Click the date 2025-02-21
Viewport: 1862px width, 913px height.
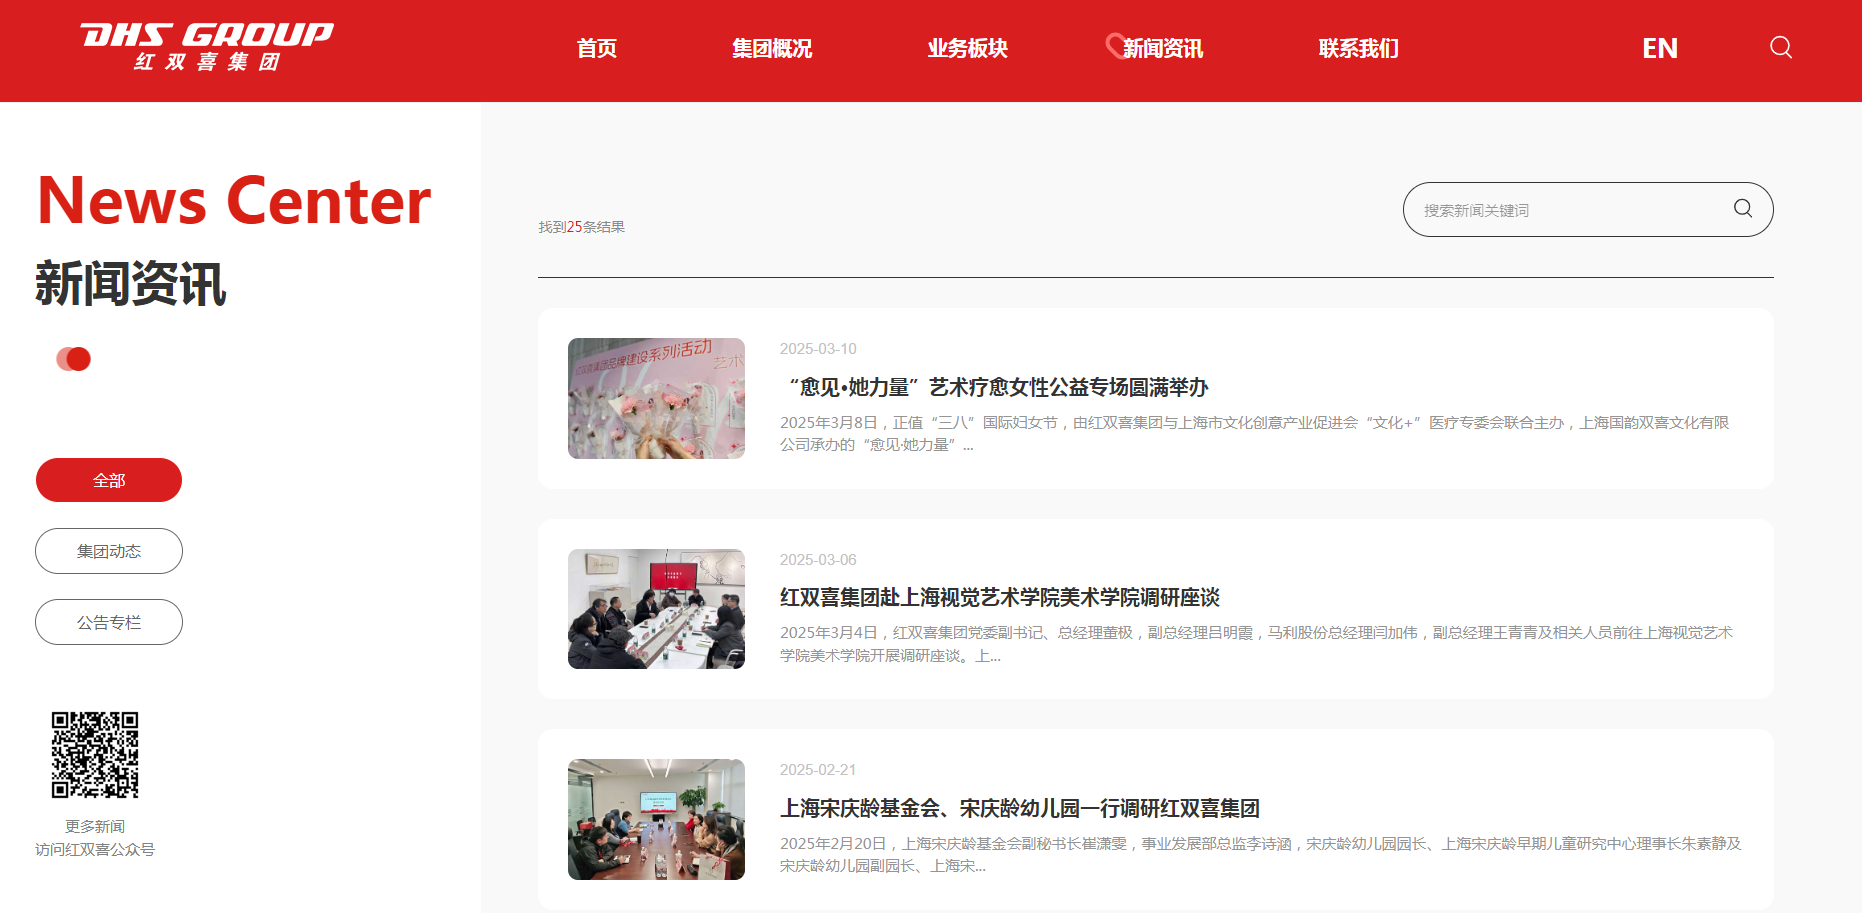(818, 770)
